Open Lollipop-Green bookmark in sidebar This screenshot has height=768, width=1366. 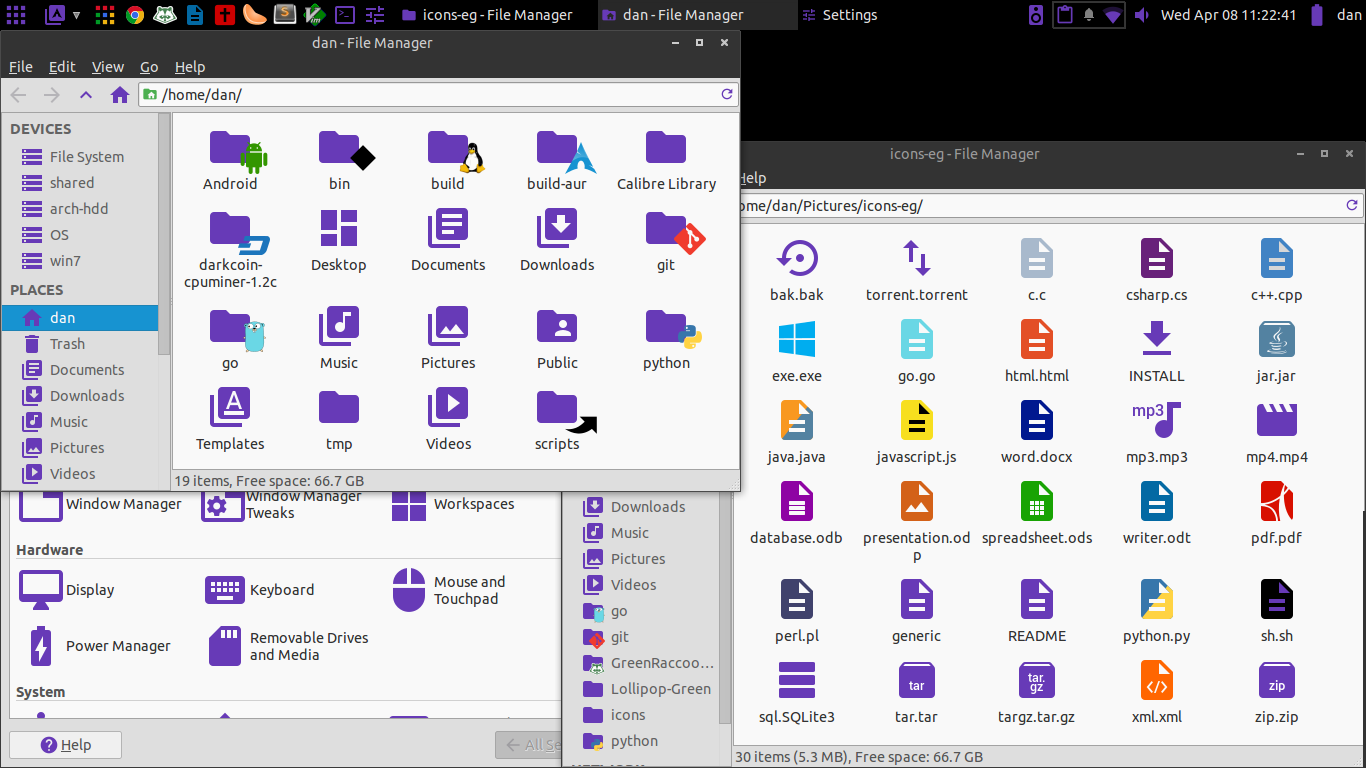(648, 689)
